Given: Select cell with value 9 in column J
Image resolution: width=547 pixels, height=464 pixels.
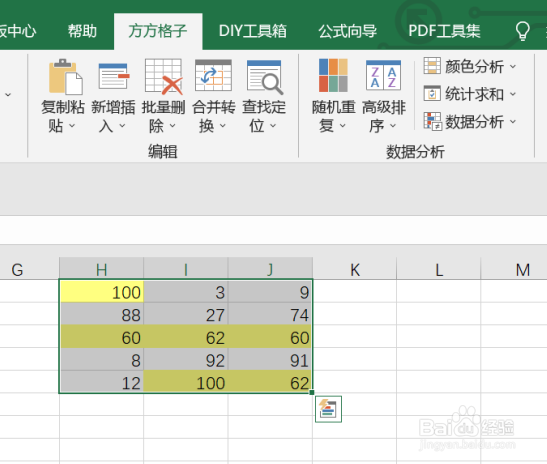Looking at the screenshot, I should click(270, 291).
